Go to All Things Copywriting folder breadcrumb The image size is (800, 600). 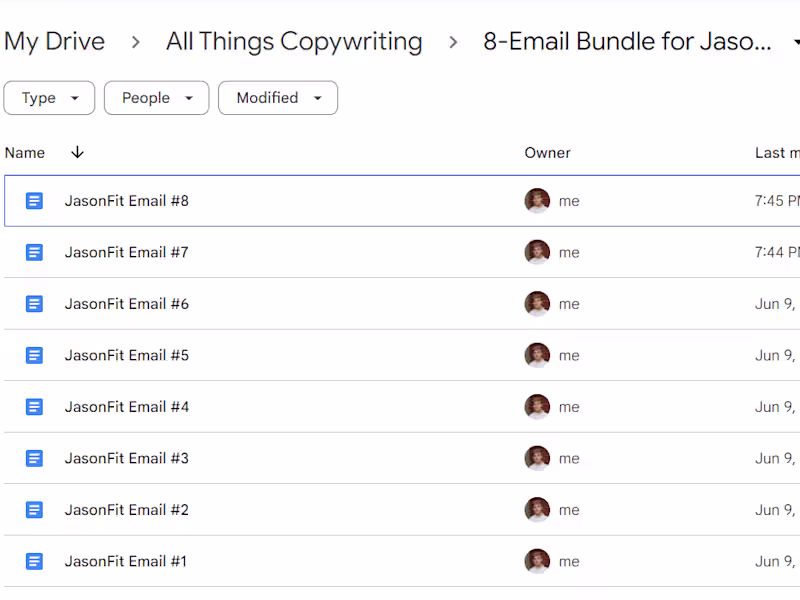294,42
